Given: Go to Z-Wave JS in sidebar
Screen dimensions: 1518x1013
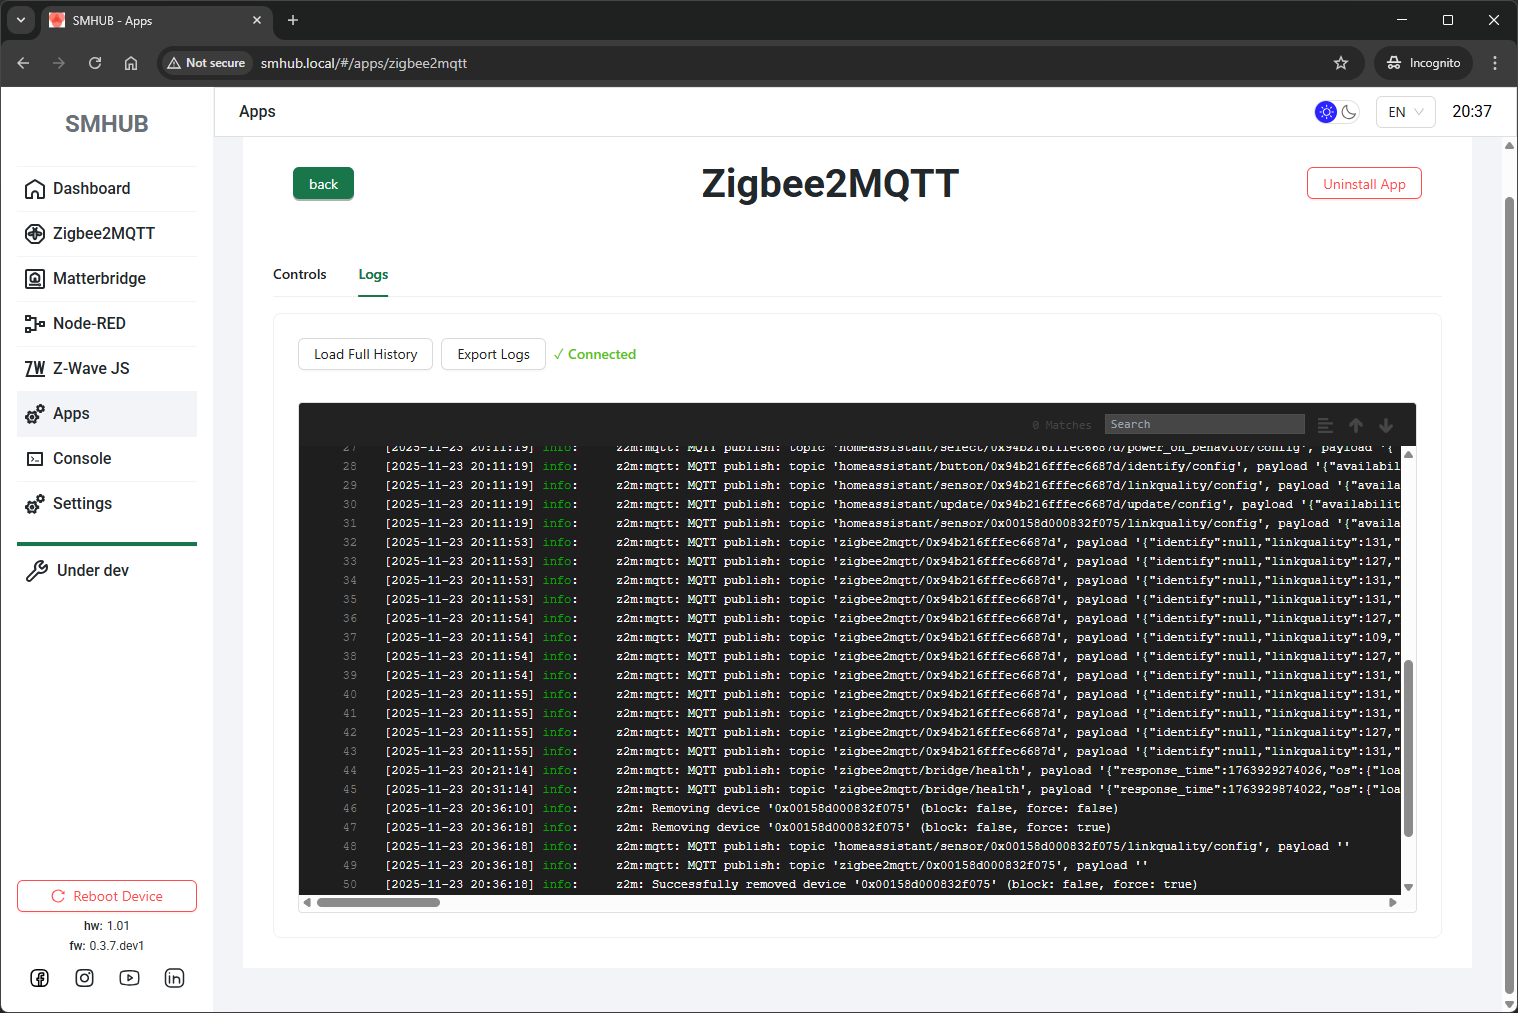Looking at the screenshot, I should pos(91,368).
